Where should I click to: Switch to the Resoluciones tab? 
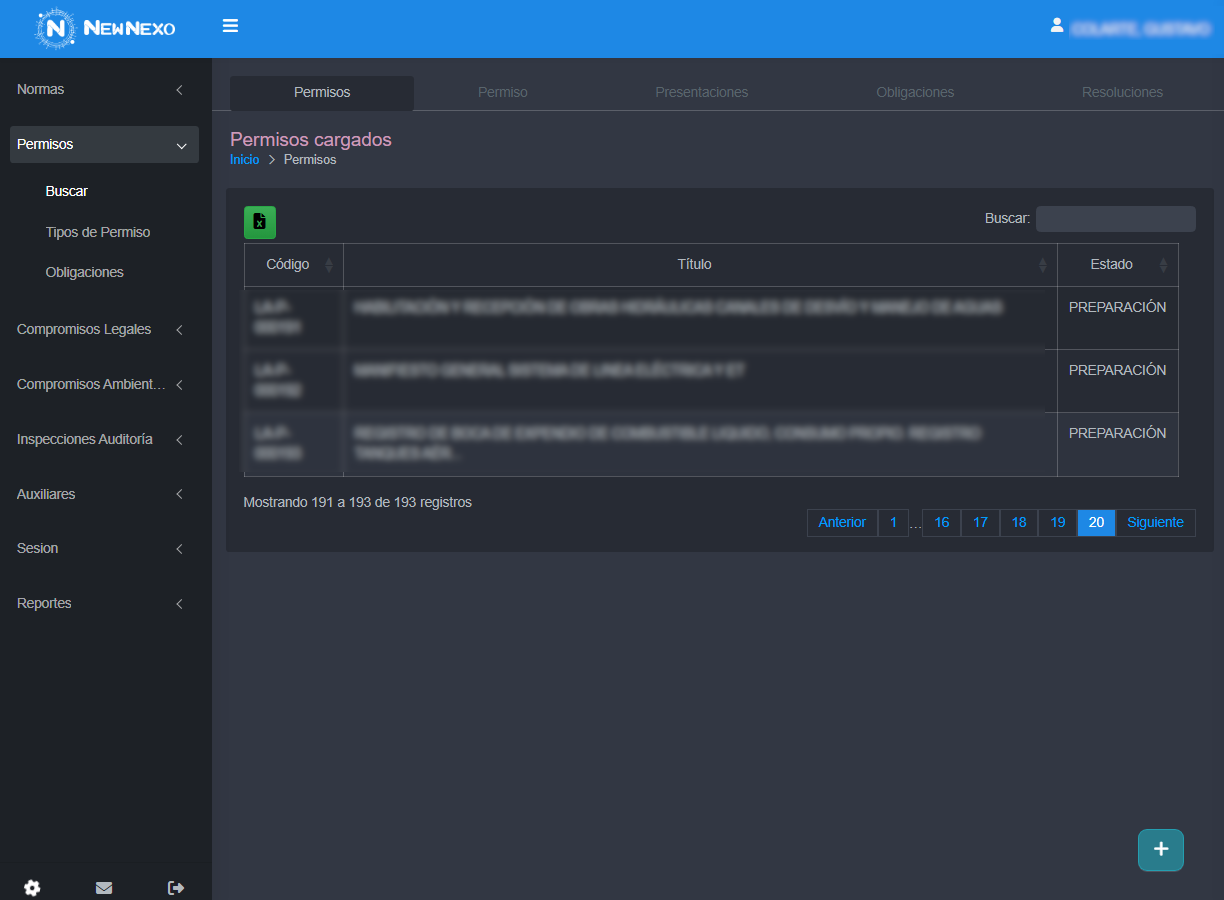[x=1122, y=92]
